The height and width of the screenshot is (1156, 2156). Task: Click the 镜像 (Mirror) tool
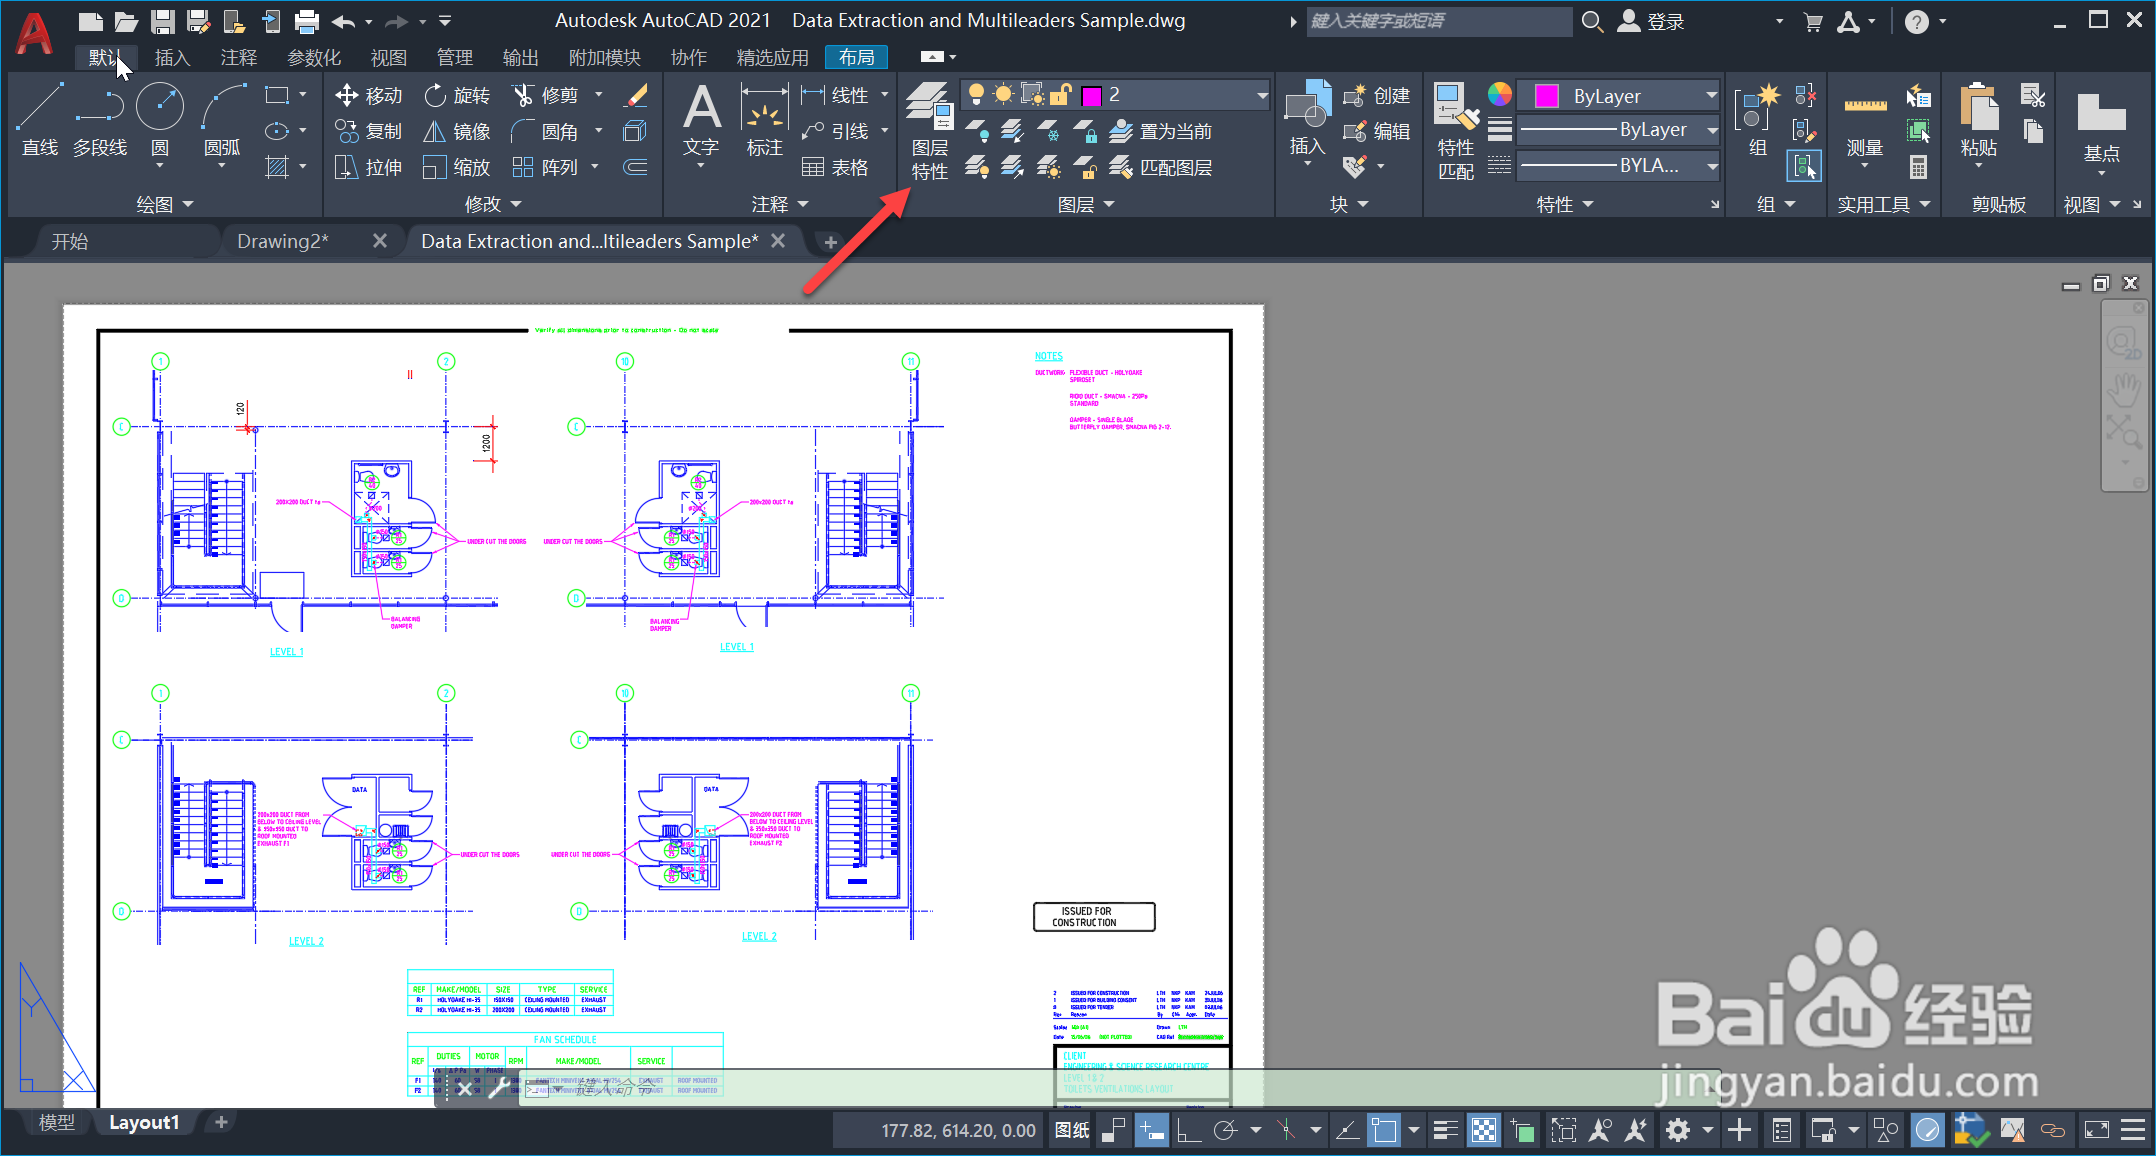[x=457, y=131]
